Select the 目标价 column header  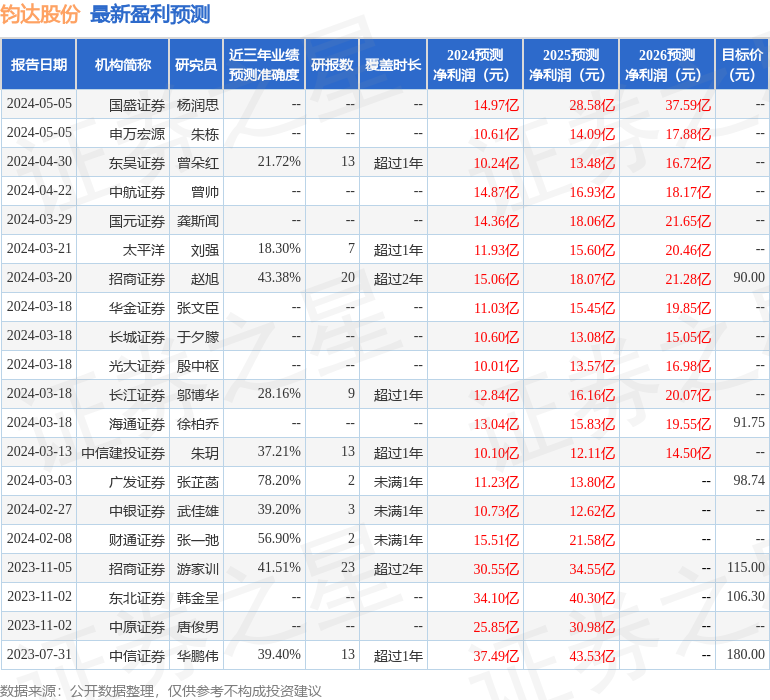coord(742,64)
